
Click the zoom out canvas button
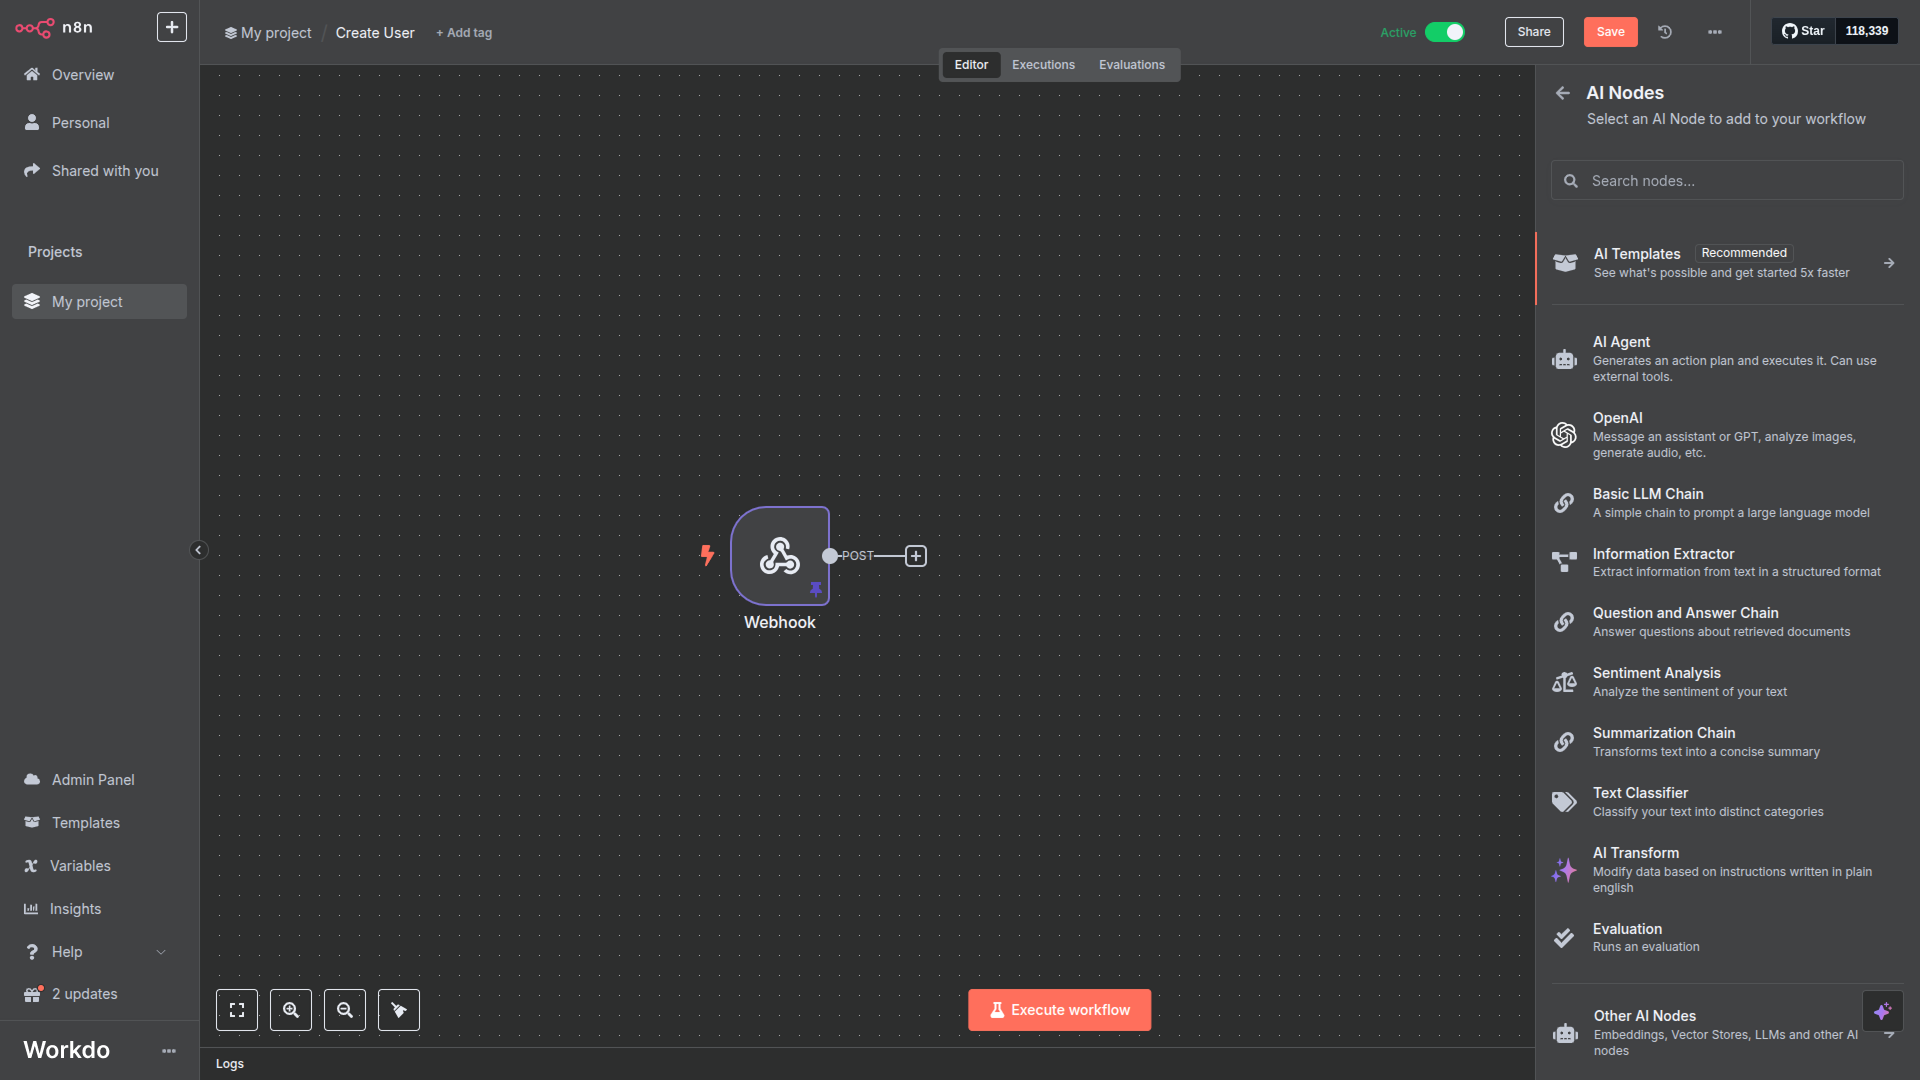(345, 1010)
